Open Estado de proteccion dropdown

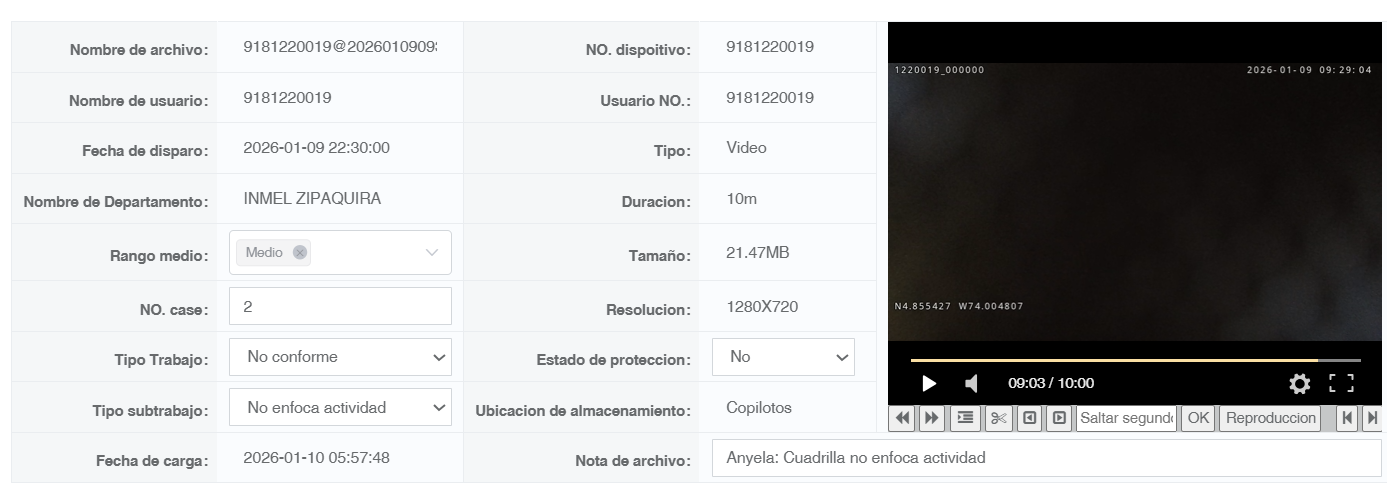point(783,357)
